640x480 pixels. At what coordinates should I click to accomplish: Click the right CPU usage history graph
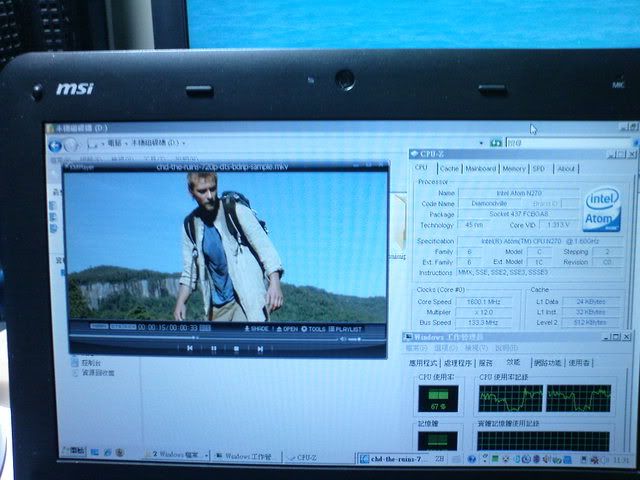click(579, 398)
